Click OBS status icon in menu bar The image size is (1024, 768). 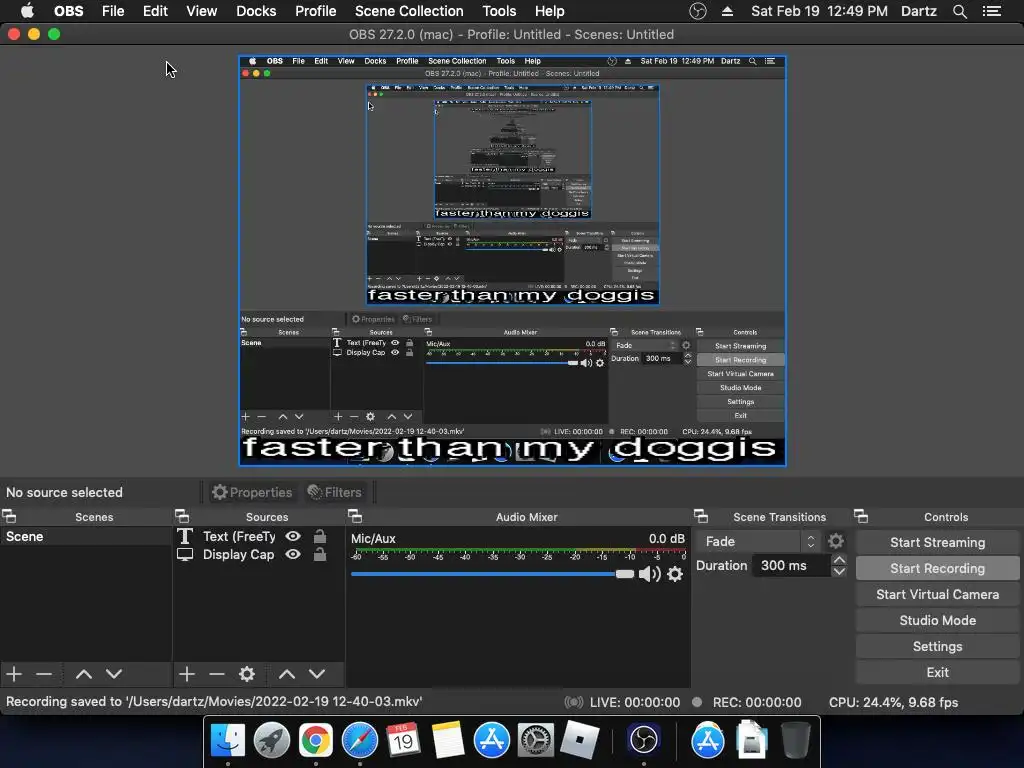click(697, 11)
